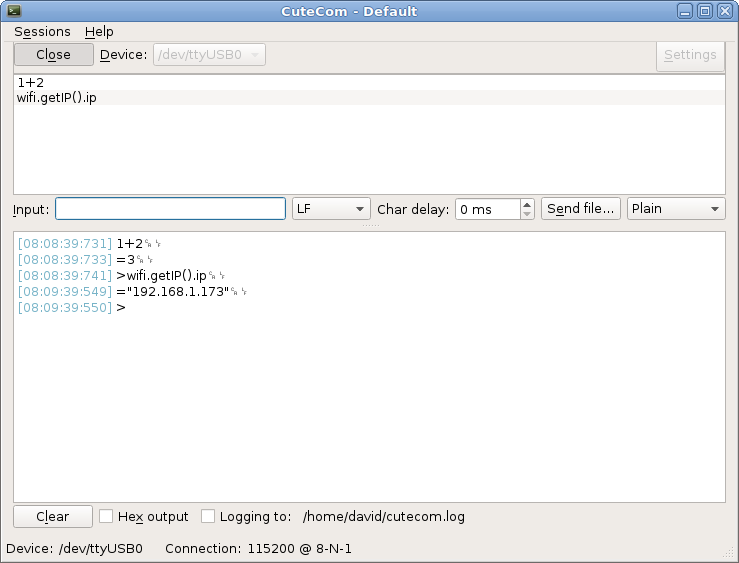Open the Help menu
Image resolution: width=739 pixels, height=563 pixels.
[99, 32]
